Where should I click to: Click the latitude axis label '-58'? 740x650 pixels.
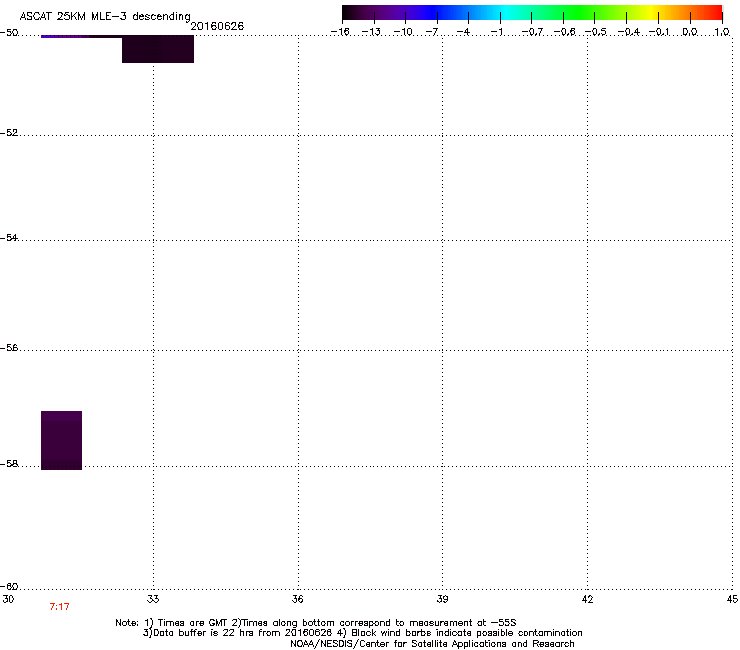click(x=9, y=464)
